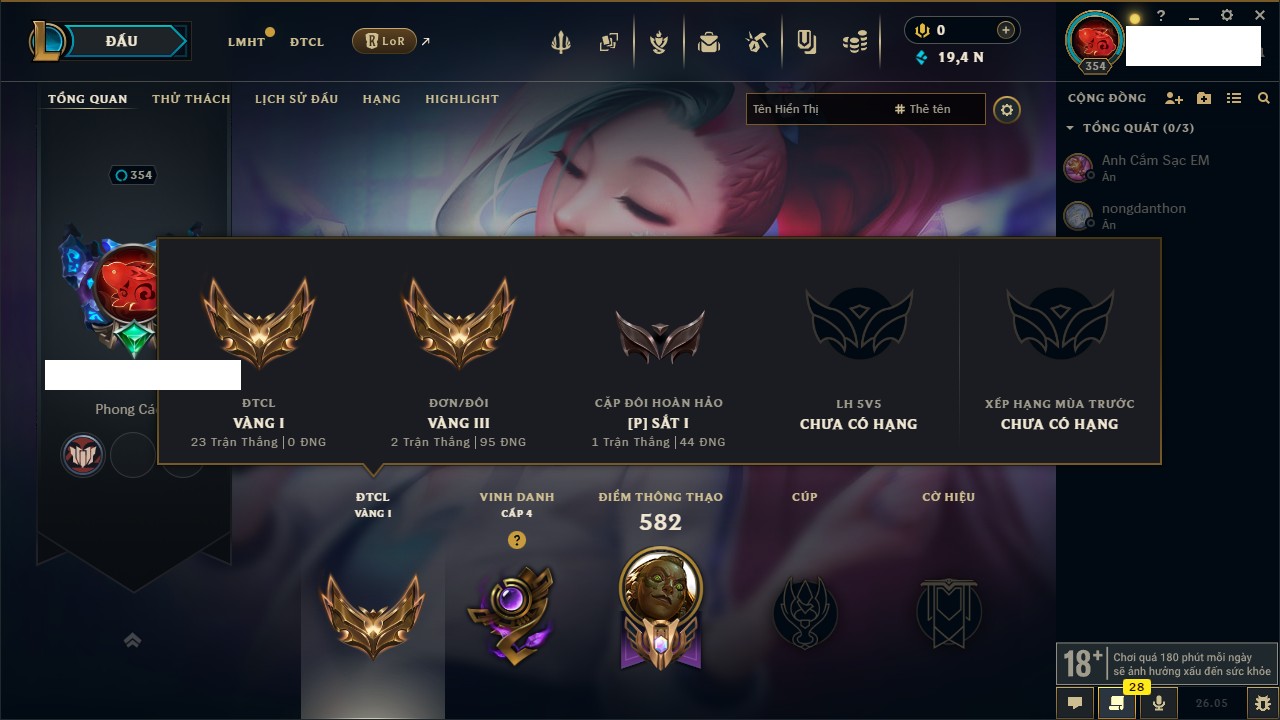This screenshot has height=720, width=1280.
Task: Click the new friend folder icon
Action: pos(1204,98)
